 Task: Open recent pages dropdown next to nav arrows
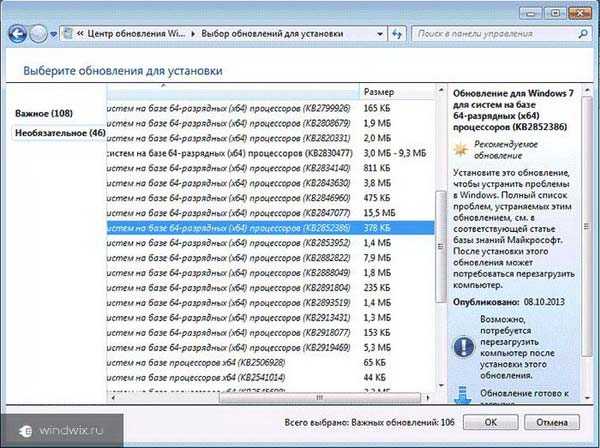pyautogui.click(x=54, y=34)
